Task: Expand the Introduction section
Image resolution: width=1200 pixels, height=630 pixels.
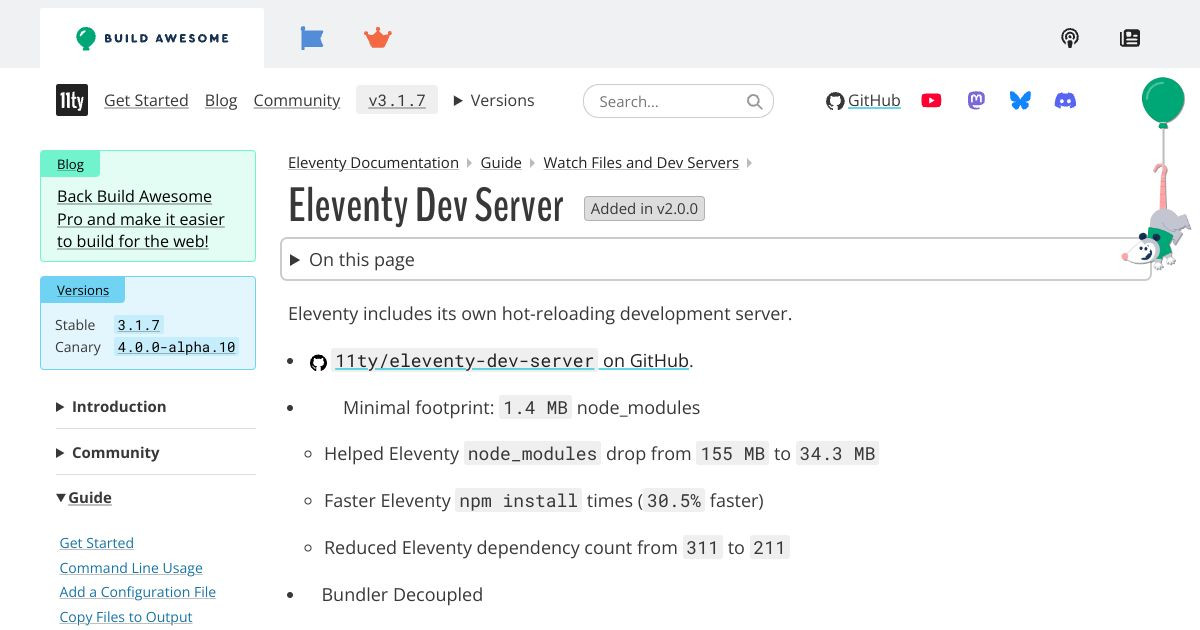Action: click(x=112, y=406)
